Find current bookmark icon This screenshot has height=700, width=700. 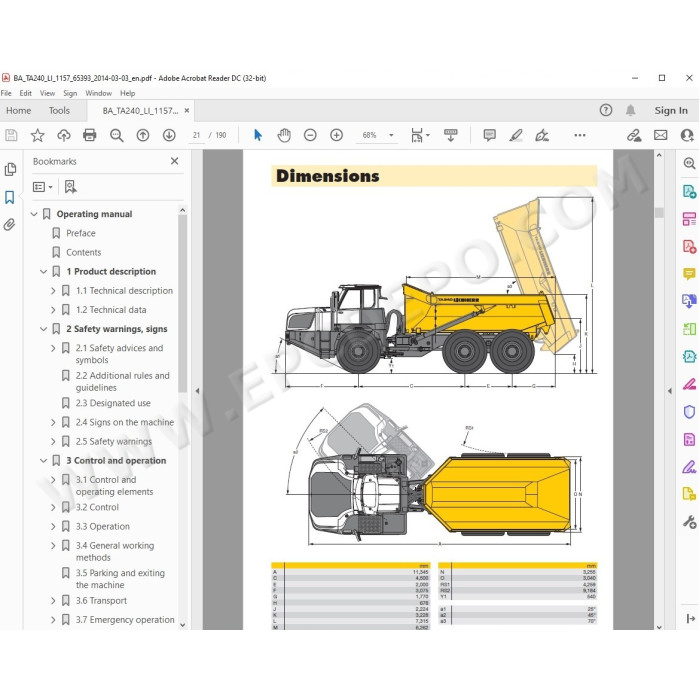tap(71, 187)
